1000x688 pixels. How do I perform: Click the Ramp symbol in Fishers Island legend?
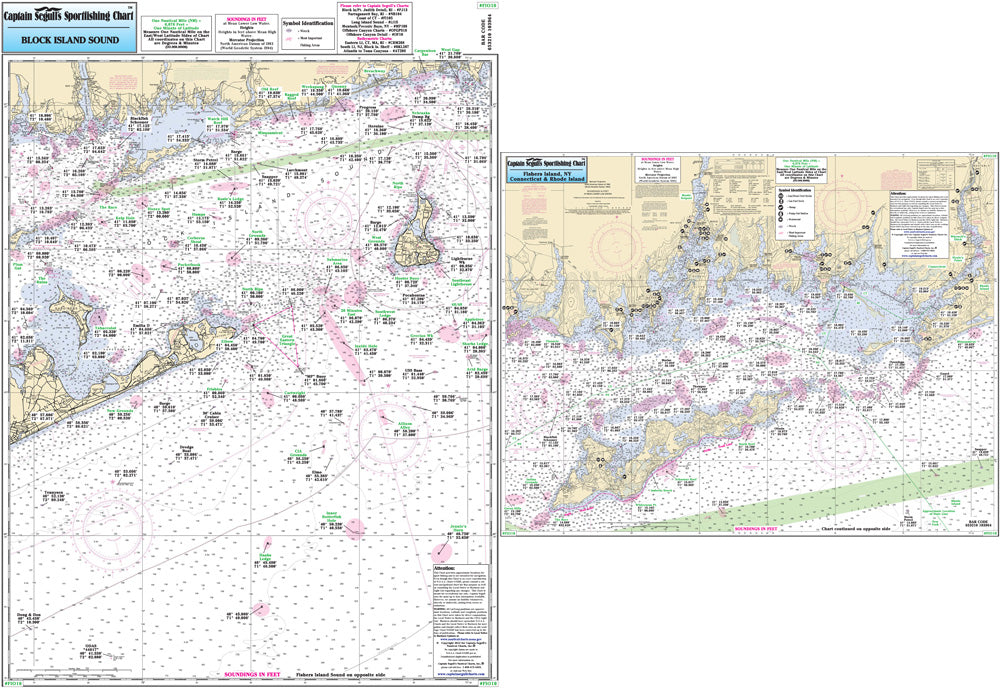[x=781, y=207]
